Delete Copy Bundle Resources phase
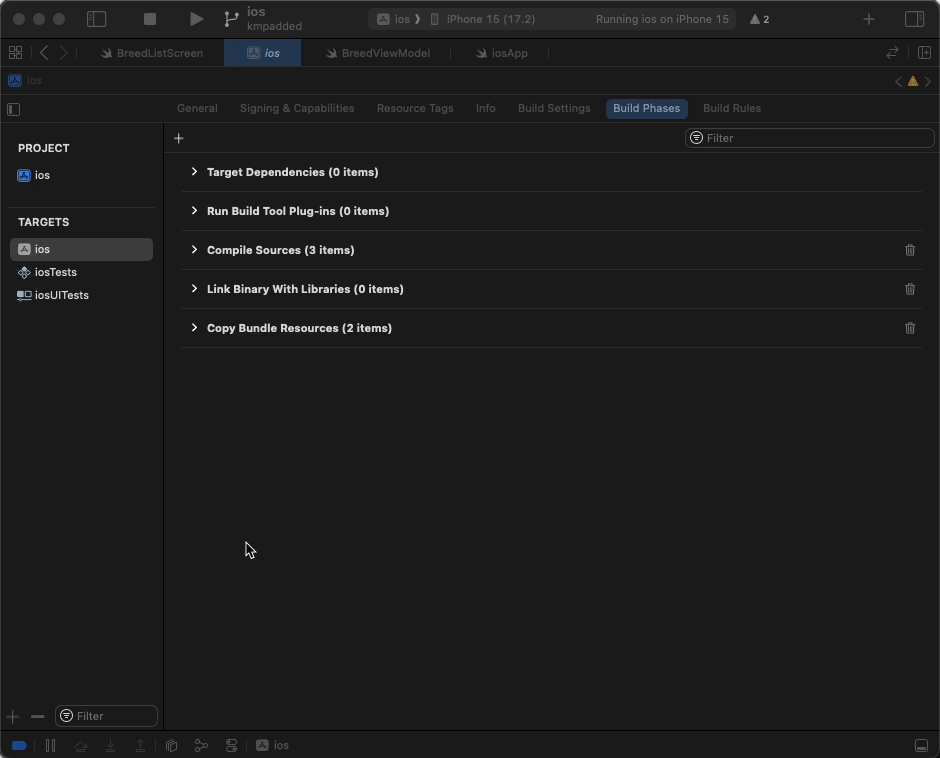The image size is (940, 758). point(910,328)
